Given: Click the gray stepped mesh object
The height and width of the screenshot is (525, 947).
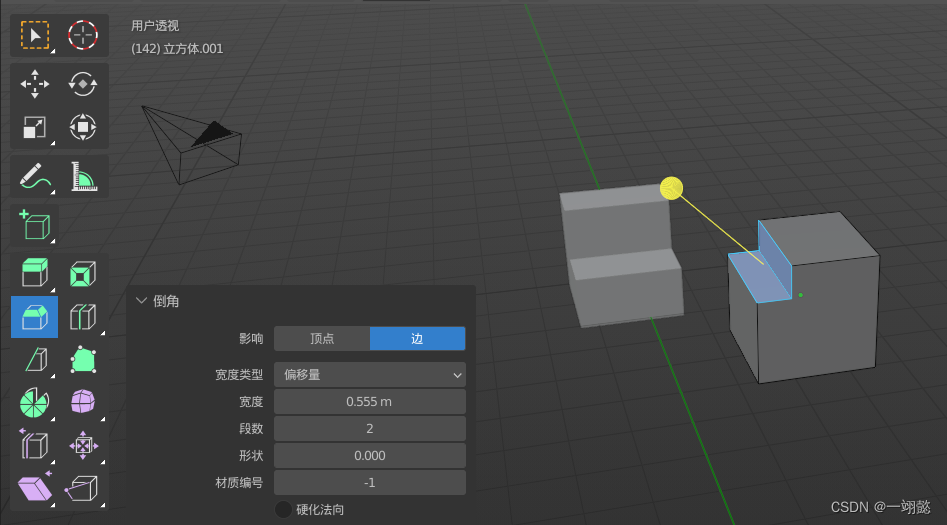Looking at the screenshot, I should [622, 255].
